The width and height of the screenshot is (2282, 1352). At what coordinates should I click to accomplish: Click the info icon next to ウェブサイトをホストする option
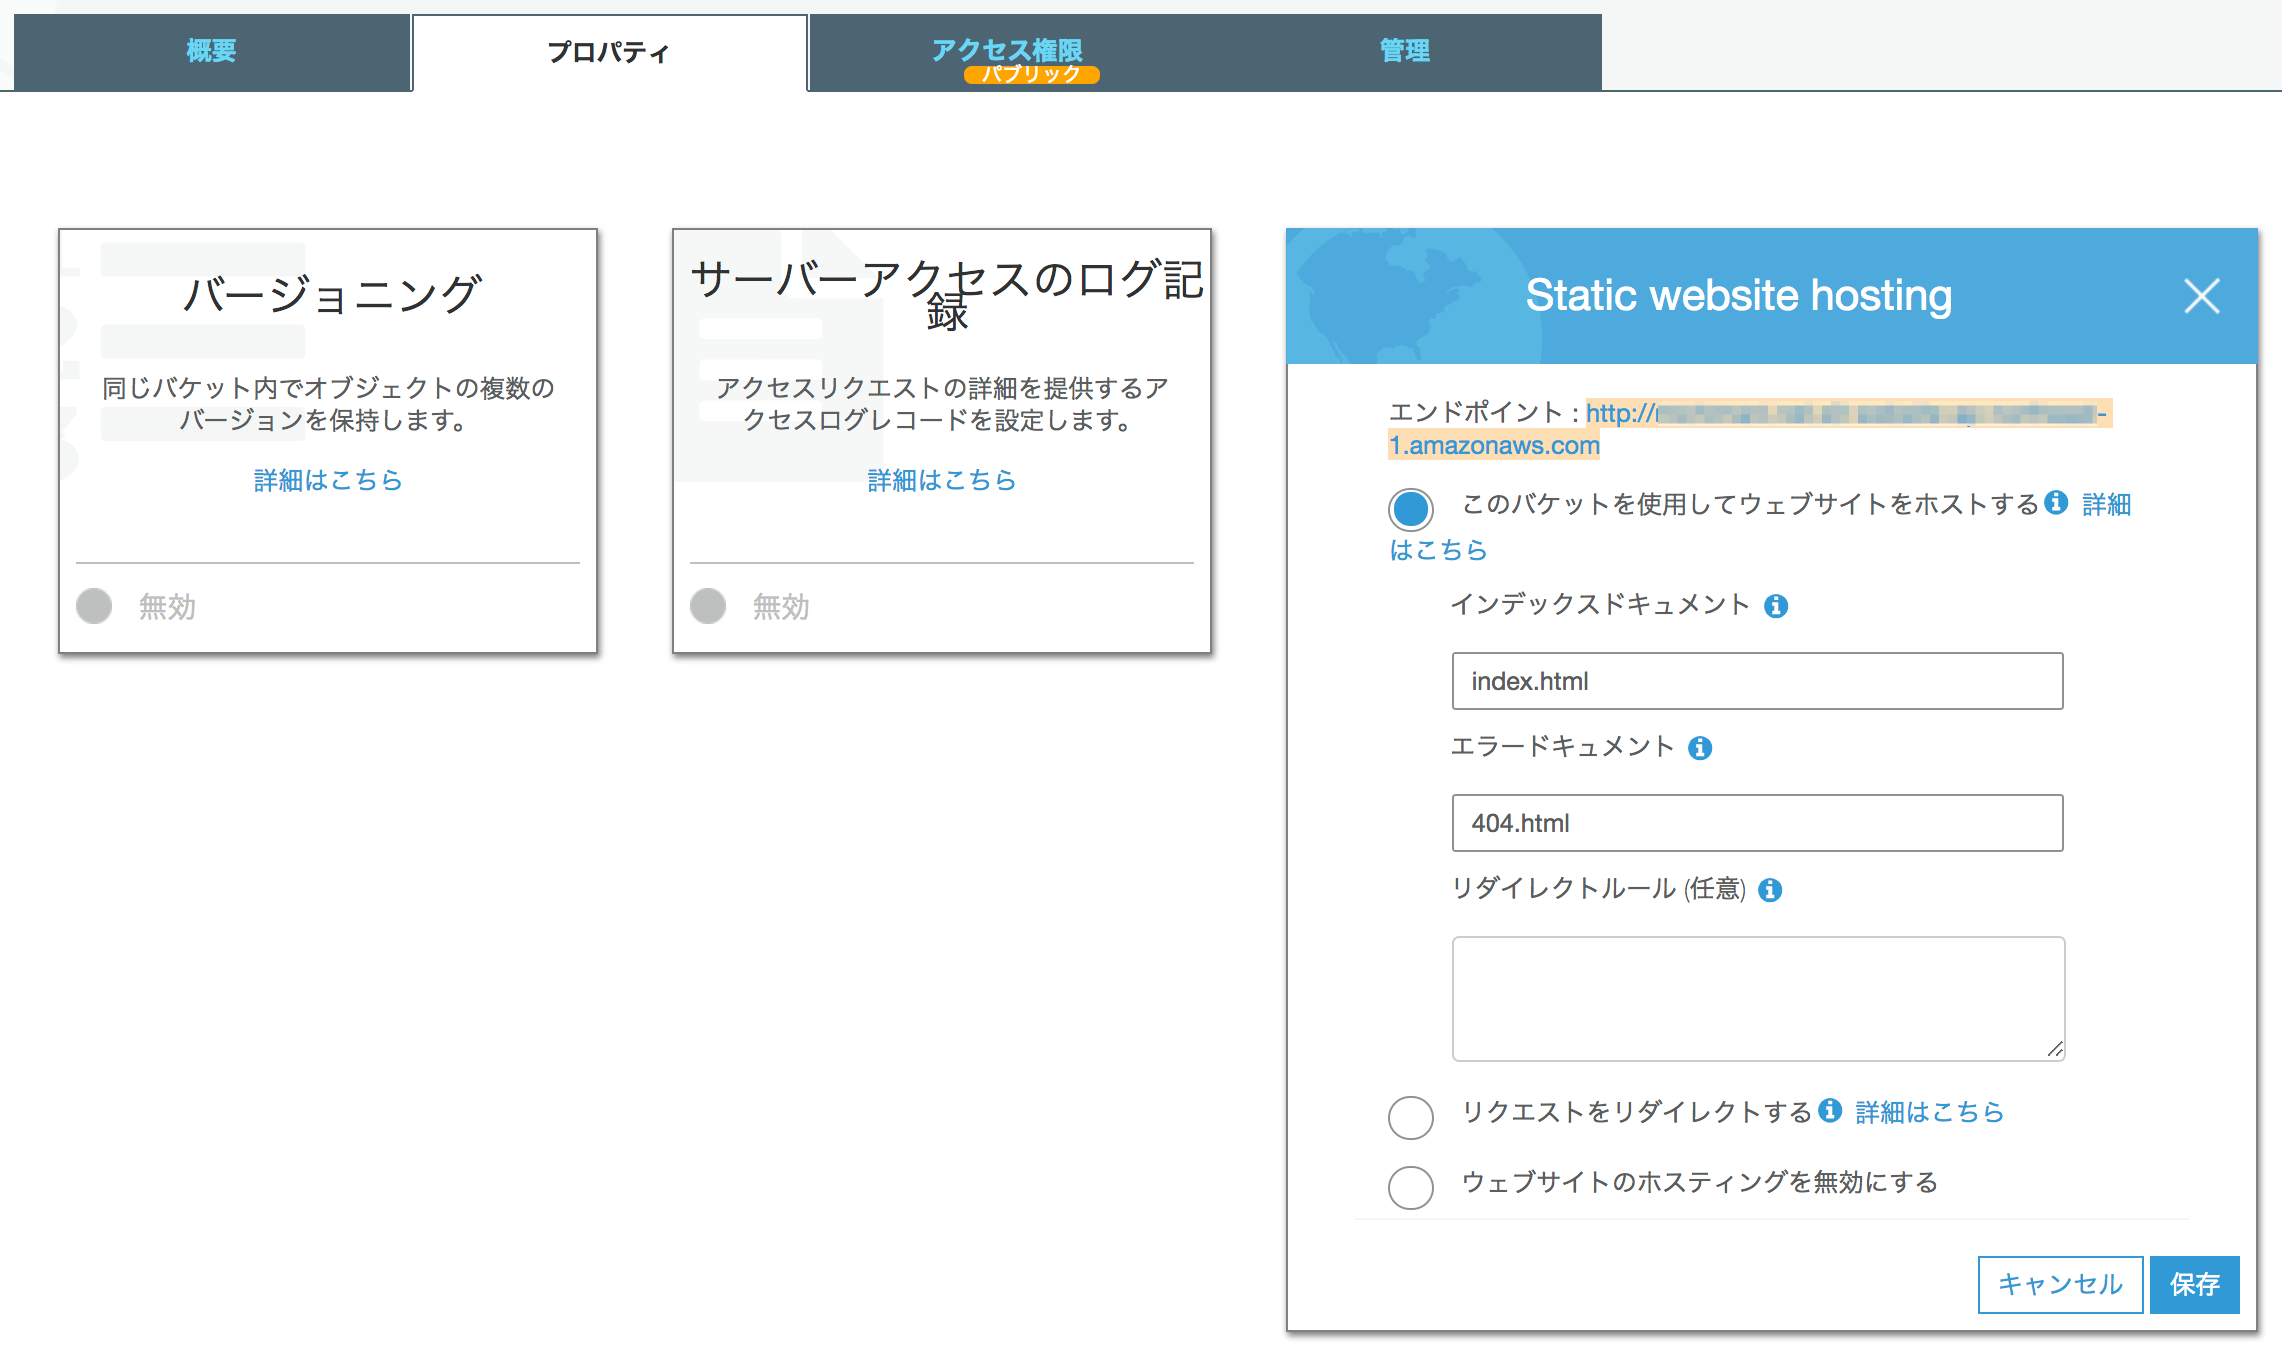click(2056, 505)
